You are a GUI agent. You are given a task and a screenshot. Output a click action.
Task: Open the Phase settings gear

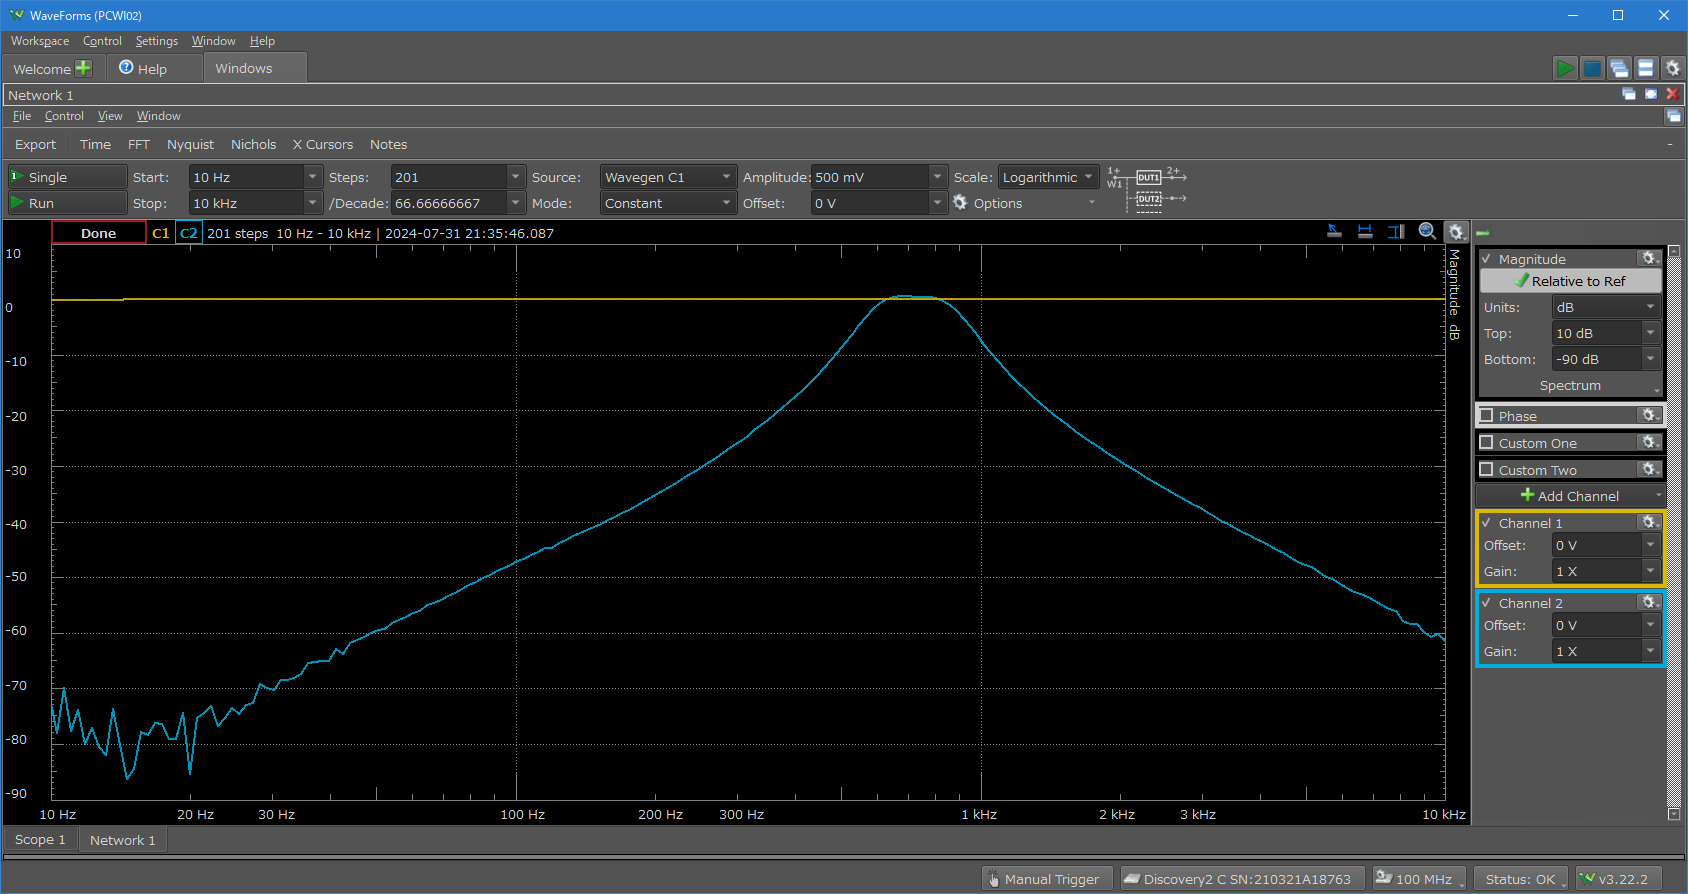tap(1649, 415)
